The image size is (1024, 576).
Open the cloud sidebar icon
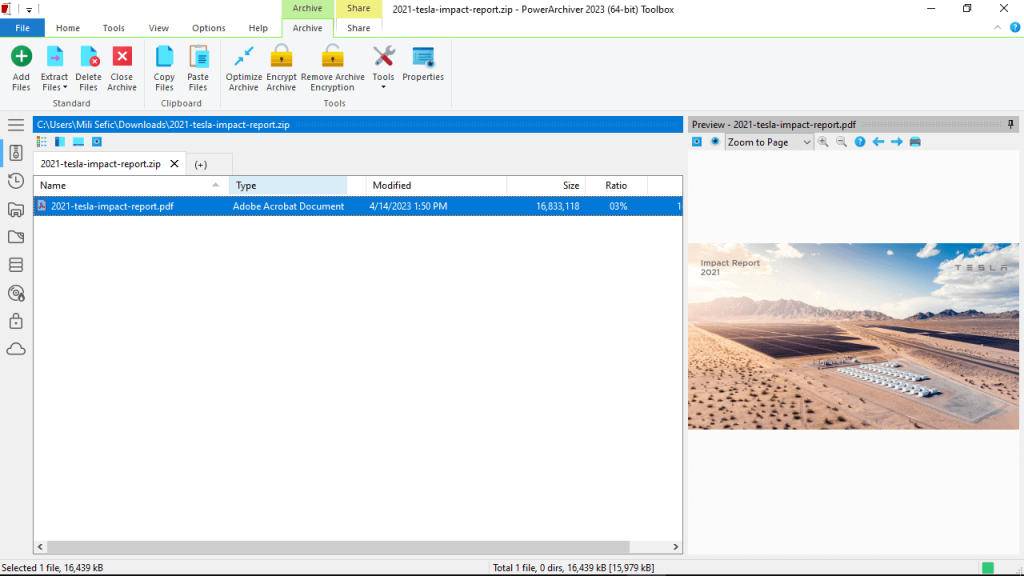(16, 349)
